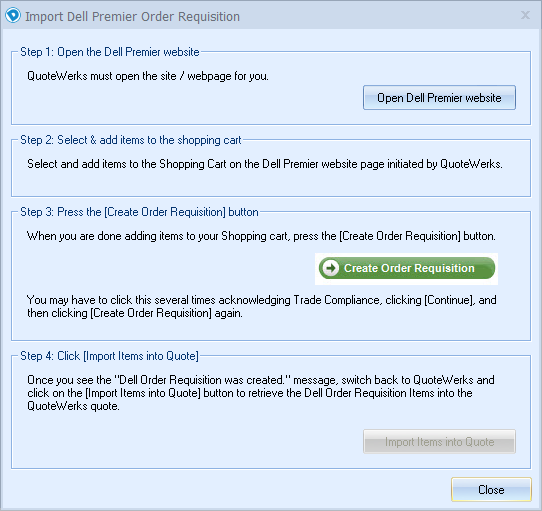The width and height of the screenshot is (542, 511).
Task: Select the Step 1 group heading
Action: 110,52
